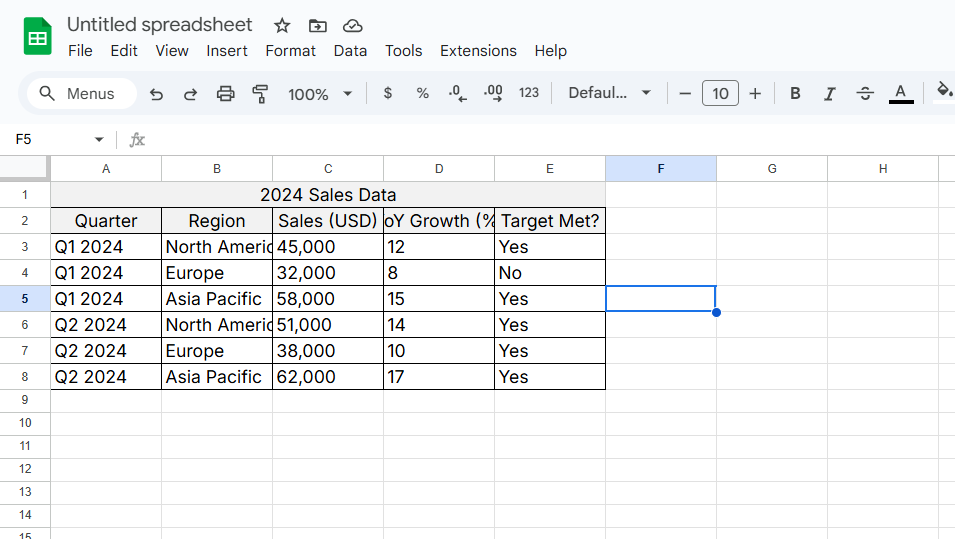Open the Insert menu

coord(227,51)
